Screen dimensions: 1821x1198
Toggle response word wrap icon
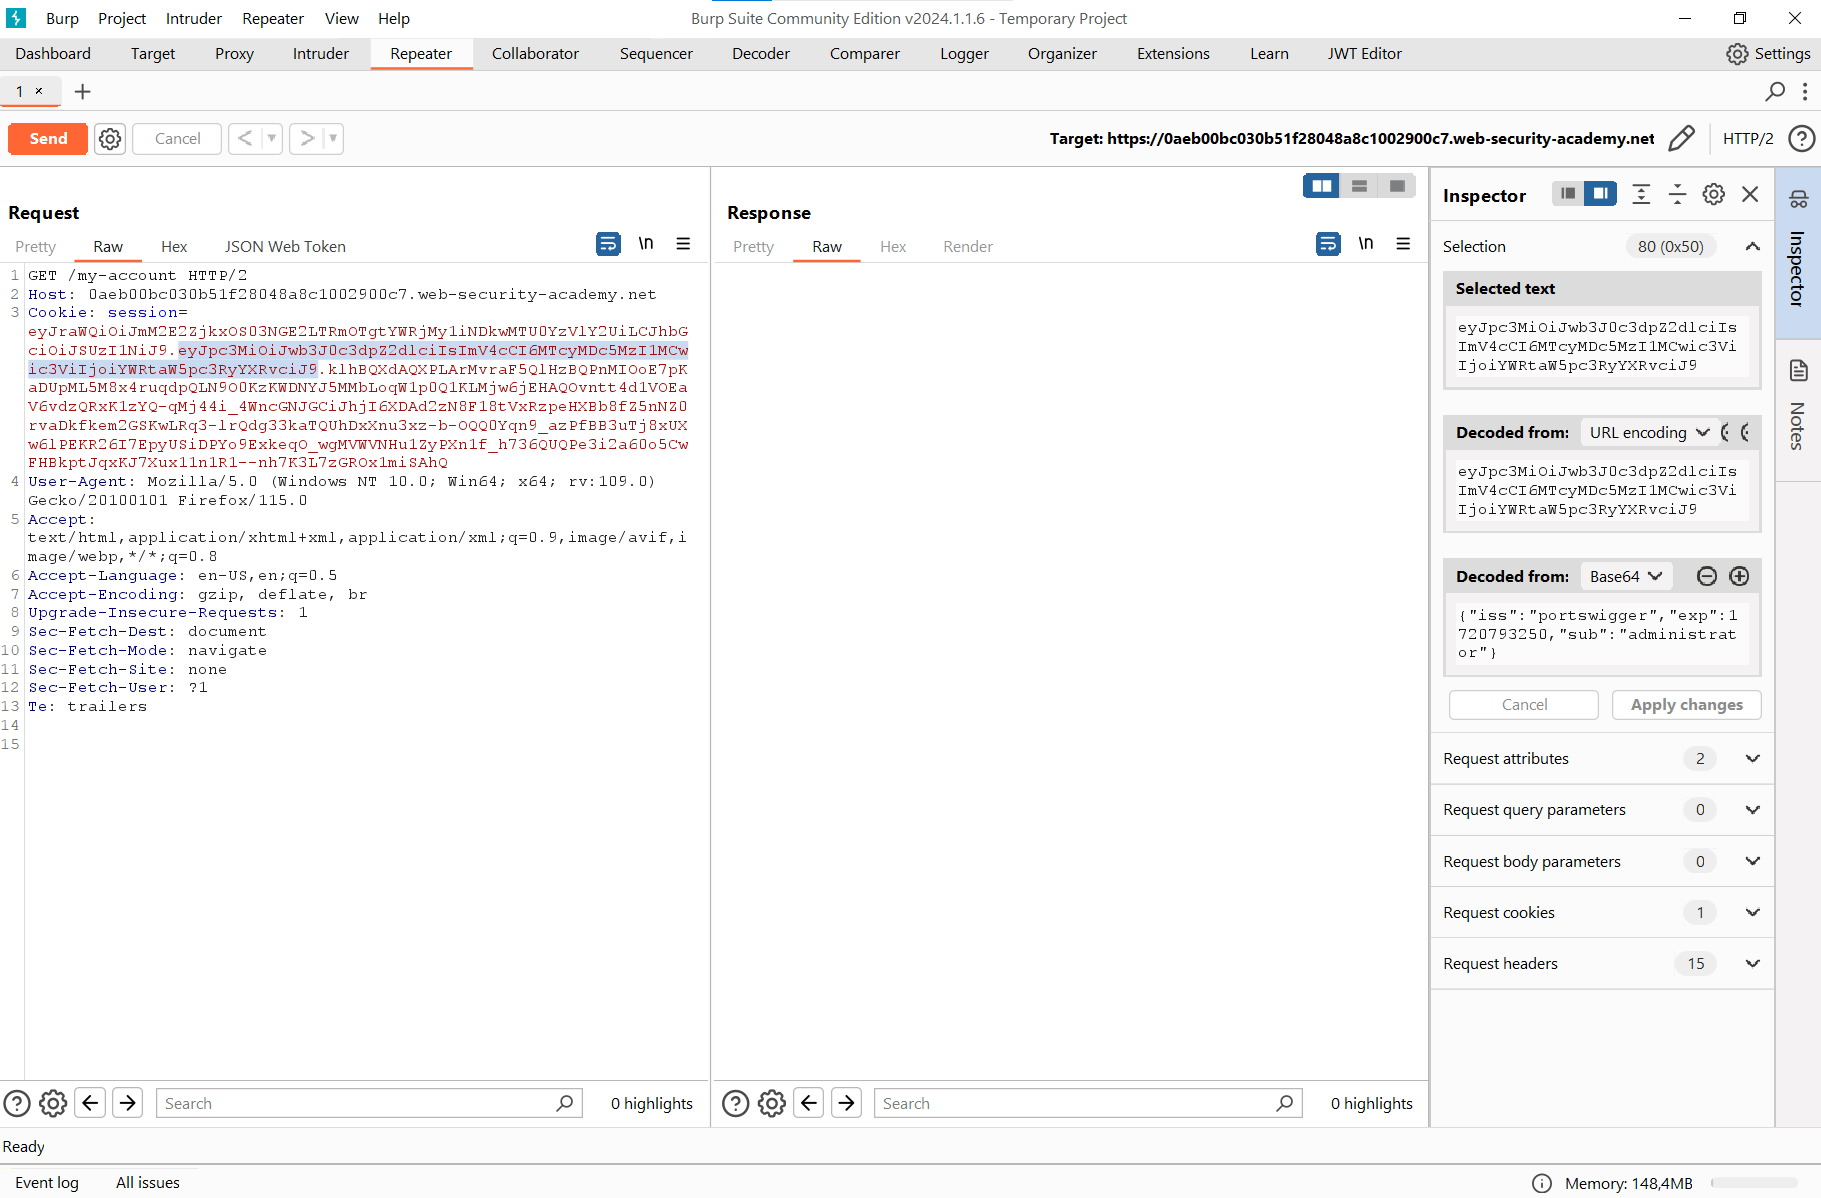[1328, 244]
